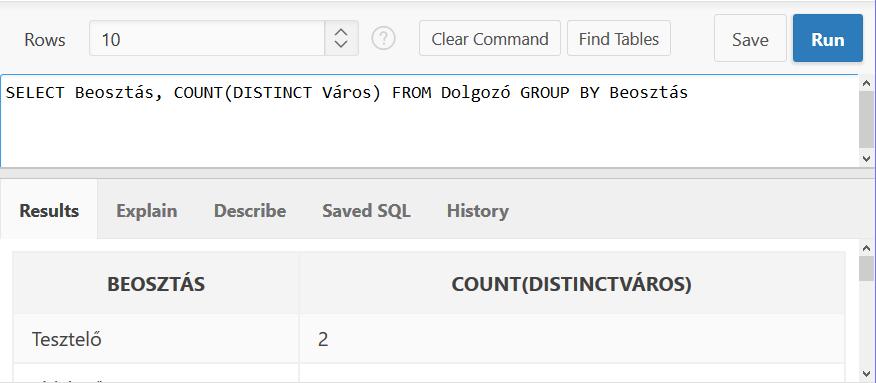Click the results pane scrollbar up arrow
The width and height of the screenshot is (876, 383).
pyautogui.click(x=867, y=248)
